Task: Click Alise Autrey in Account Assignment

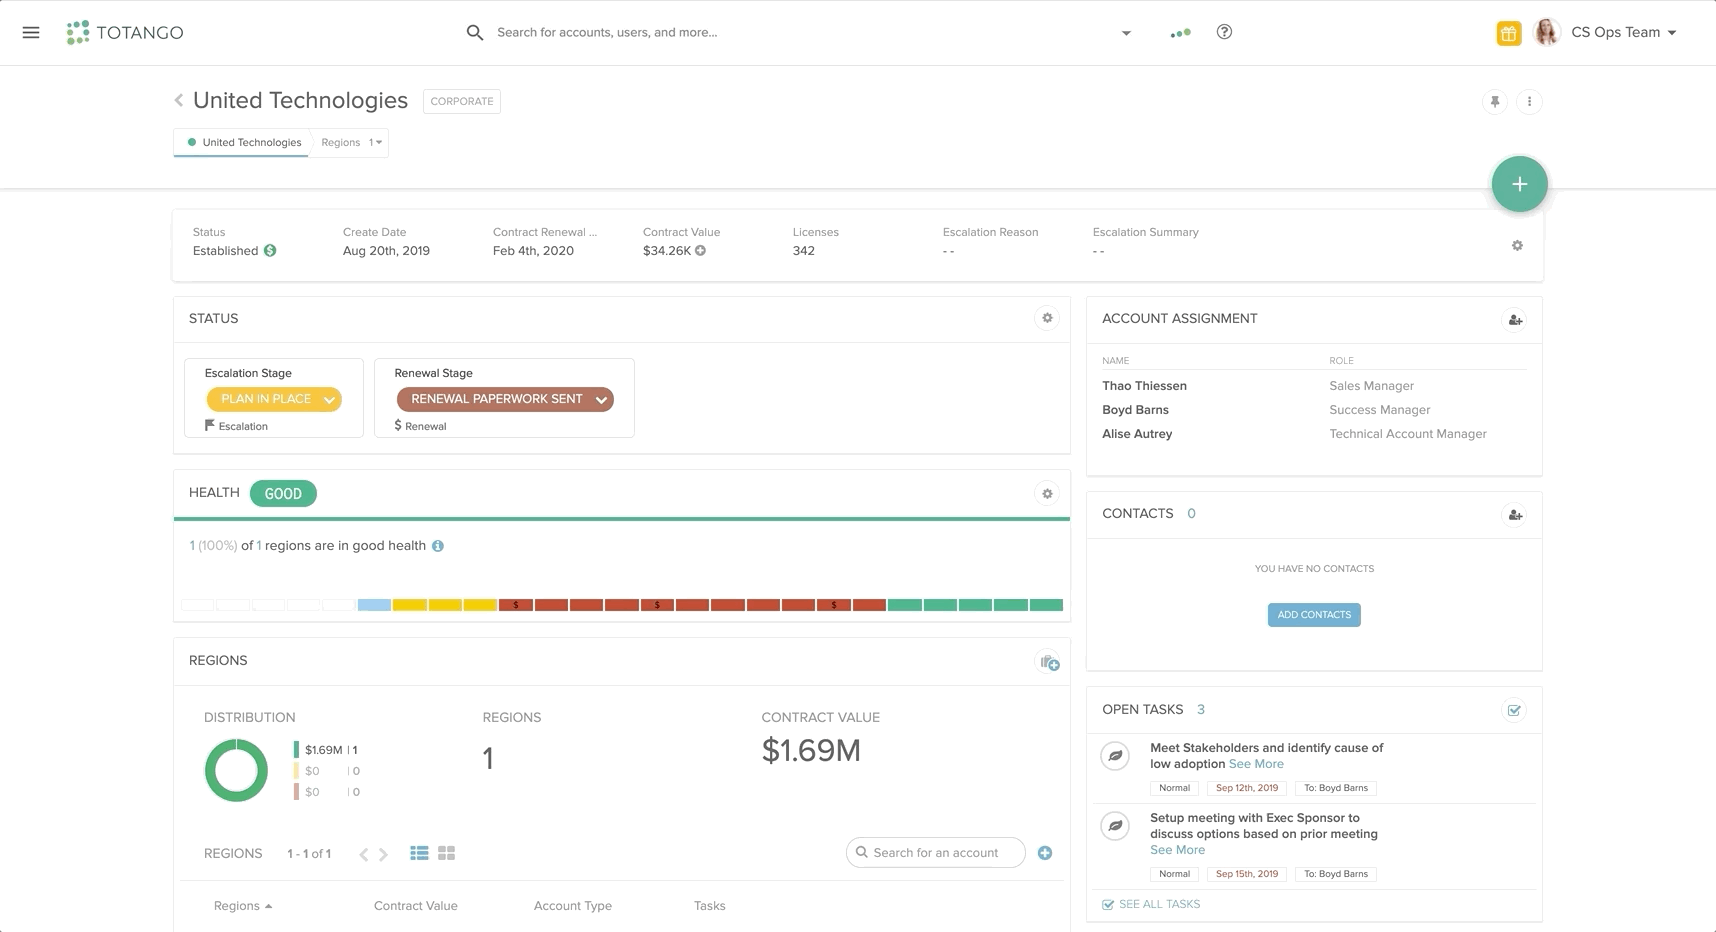Action: (1137, 434)
